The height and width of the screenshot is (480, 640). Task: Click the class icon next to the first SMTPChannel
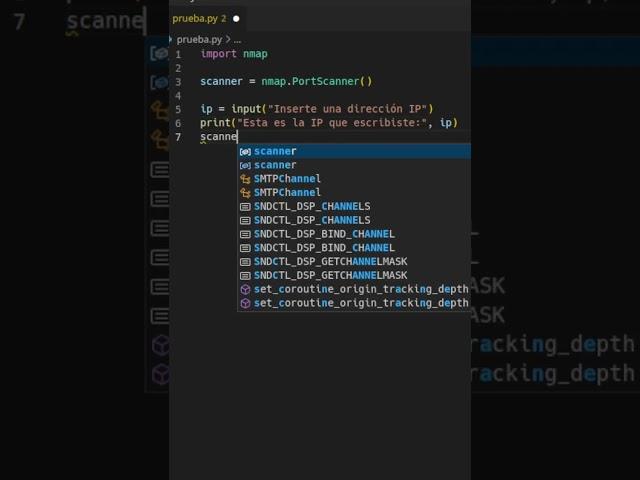(245, 179)
